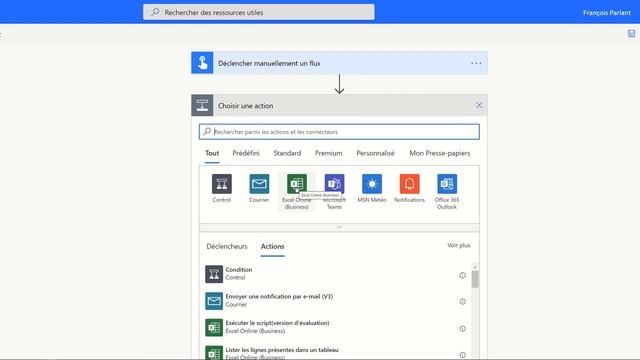Switch to the Standard tab
The image size is (640, 360).
[x=287, y=153]
